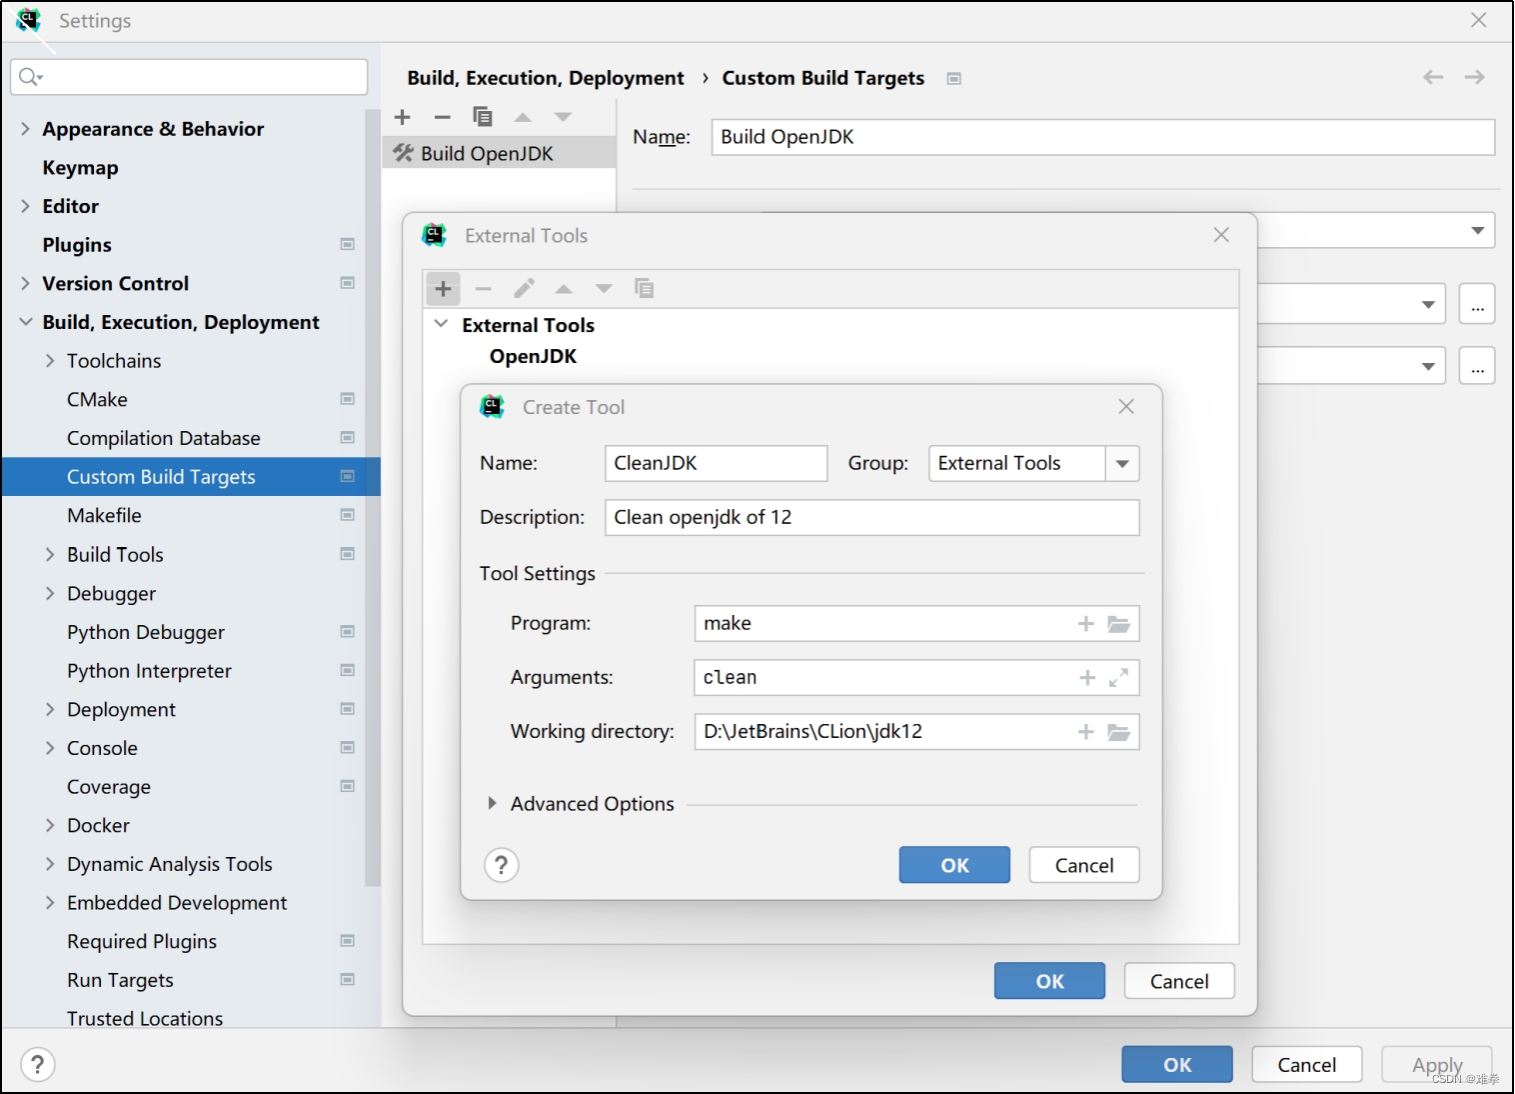Open Coverage settings page

[109, 787]
